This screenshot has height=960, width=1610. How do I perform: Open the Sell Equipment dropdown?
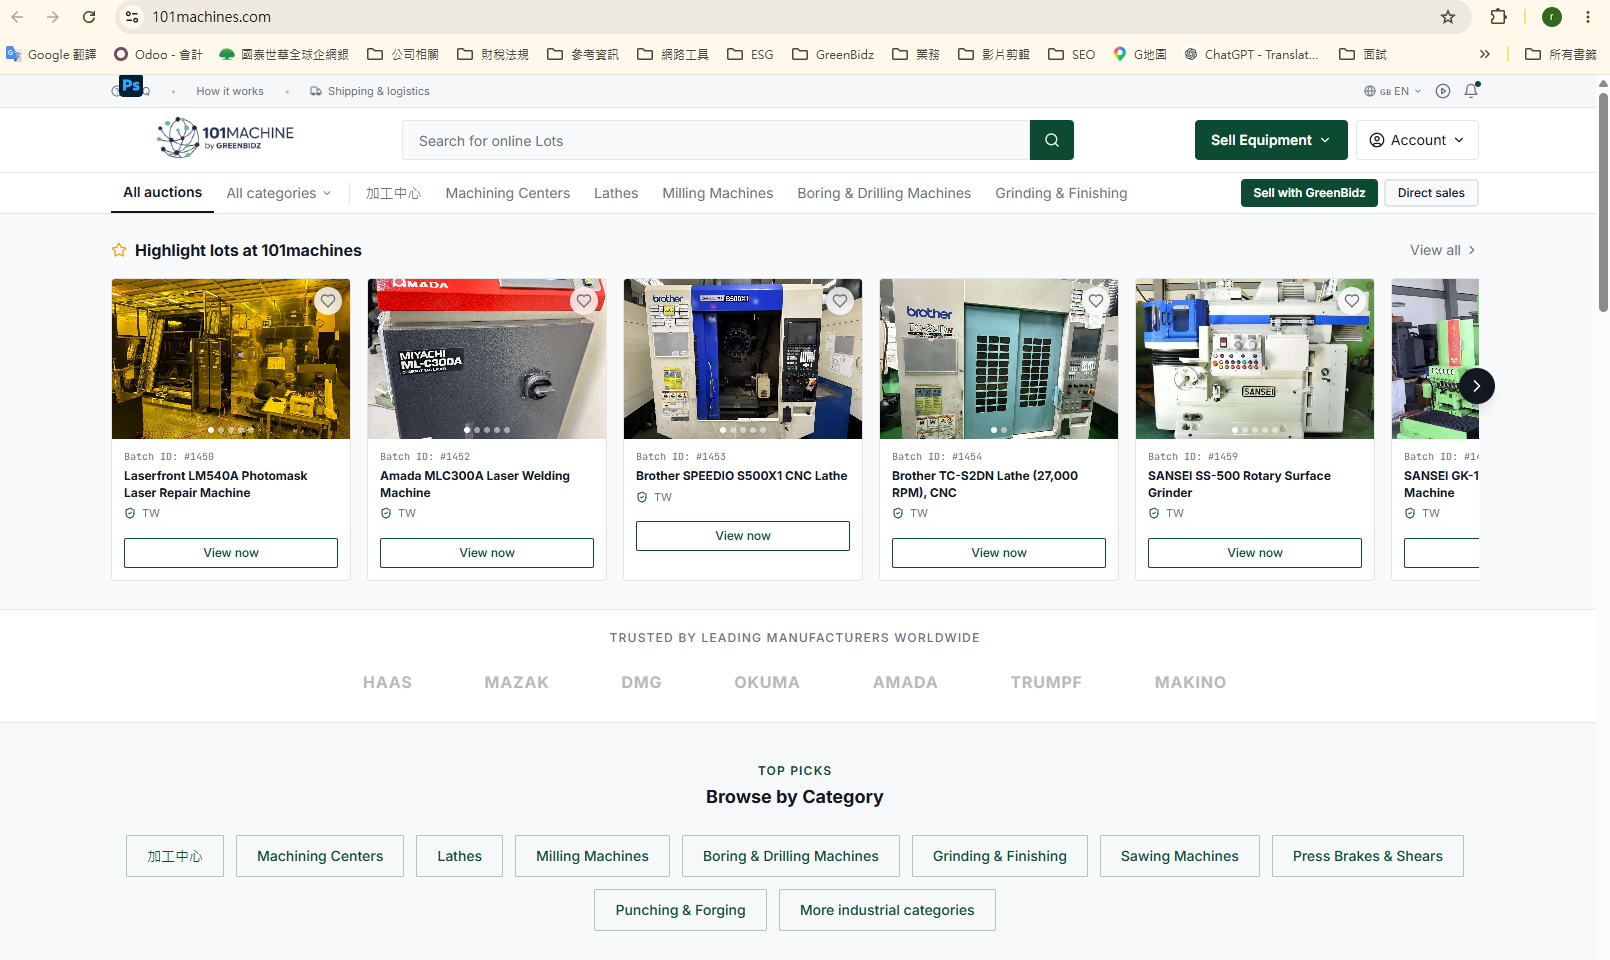[x=1271, y=140]
